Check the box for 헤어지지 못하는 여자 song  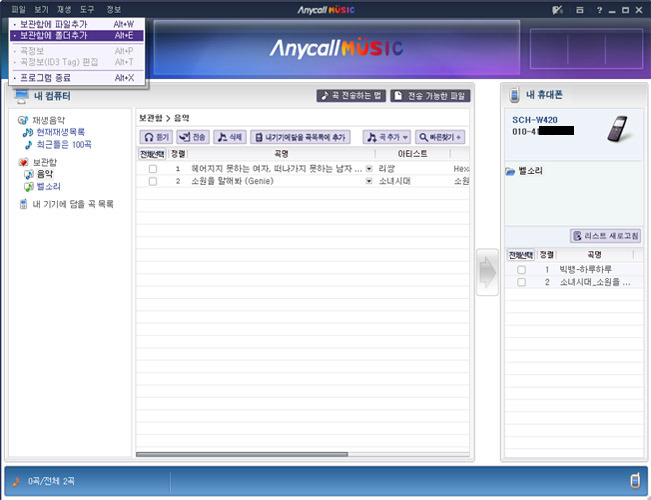[153, 169]
